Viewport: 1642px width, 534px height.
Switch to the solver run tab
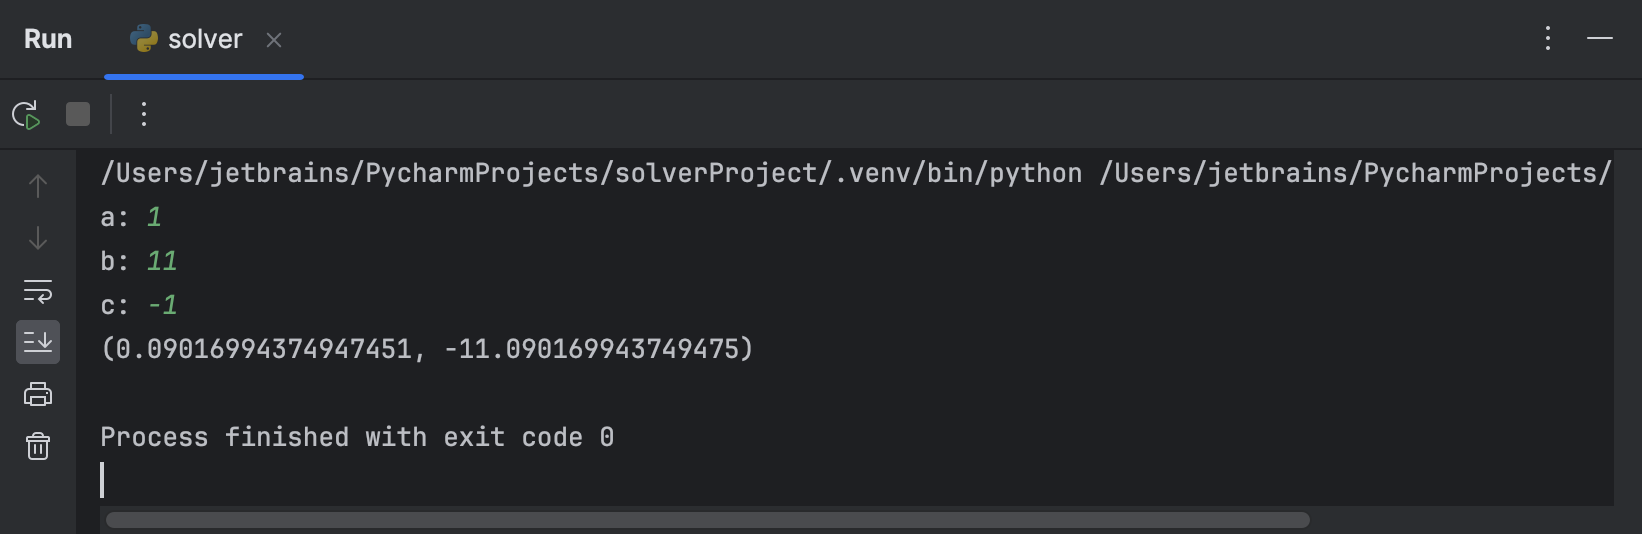coord(204,40)
